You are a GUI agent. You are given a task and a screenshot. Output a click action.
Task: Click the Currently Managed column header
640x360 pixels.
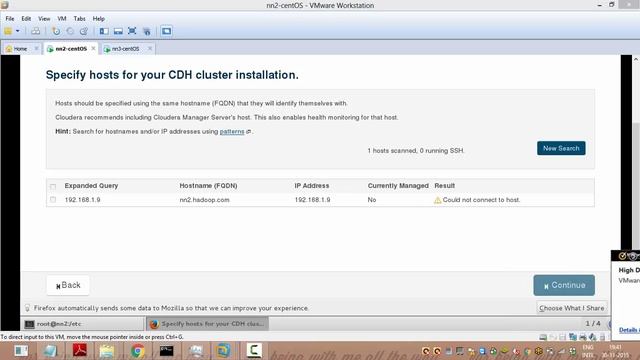[398, 186]
